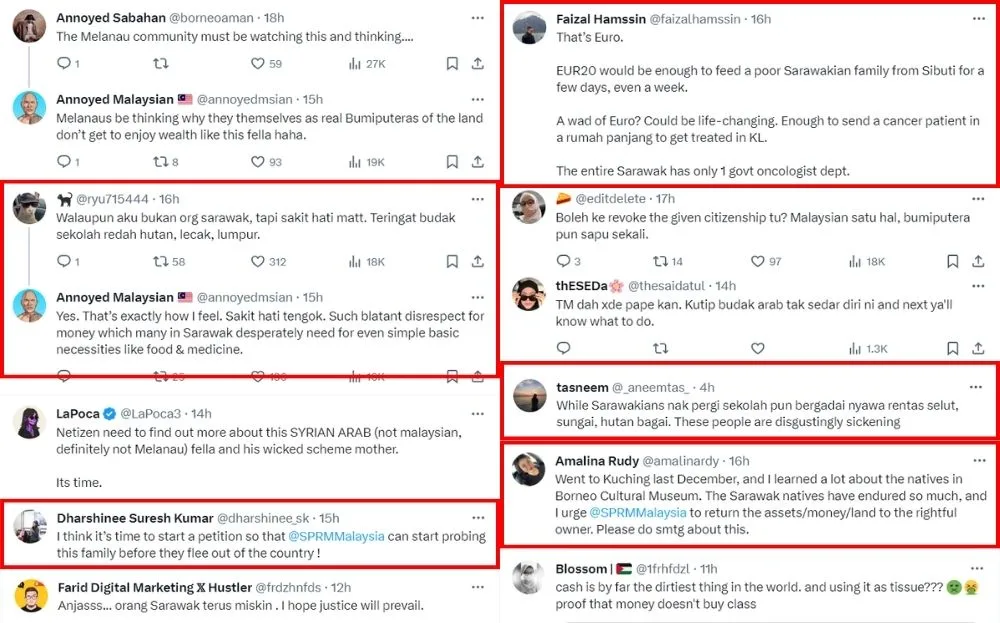Click Faizal Hamssin's profile avatar
Screen dimensions: 1000x623
[x=529, y=28]
